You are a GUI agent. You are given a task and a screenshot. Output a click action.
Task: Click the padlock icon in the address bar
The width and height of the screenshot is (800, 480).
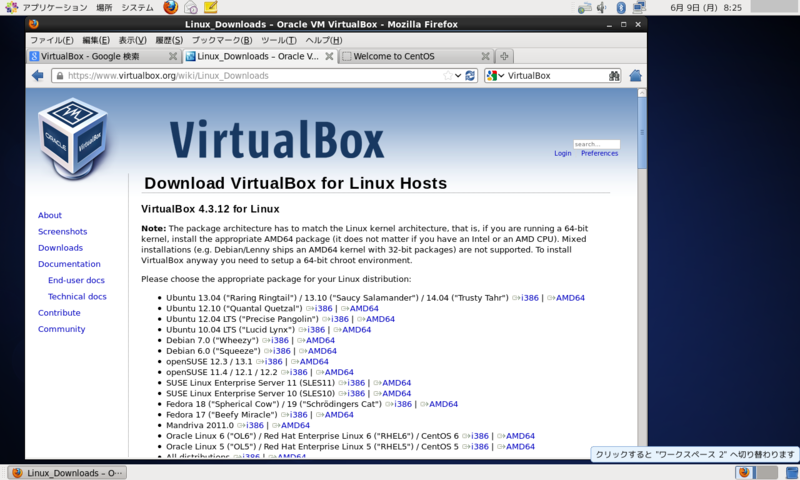point(60,75)
